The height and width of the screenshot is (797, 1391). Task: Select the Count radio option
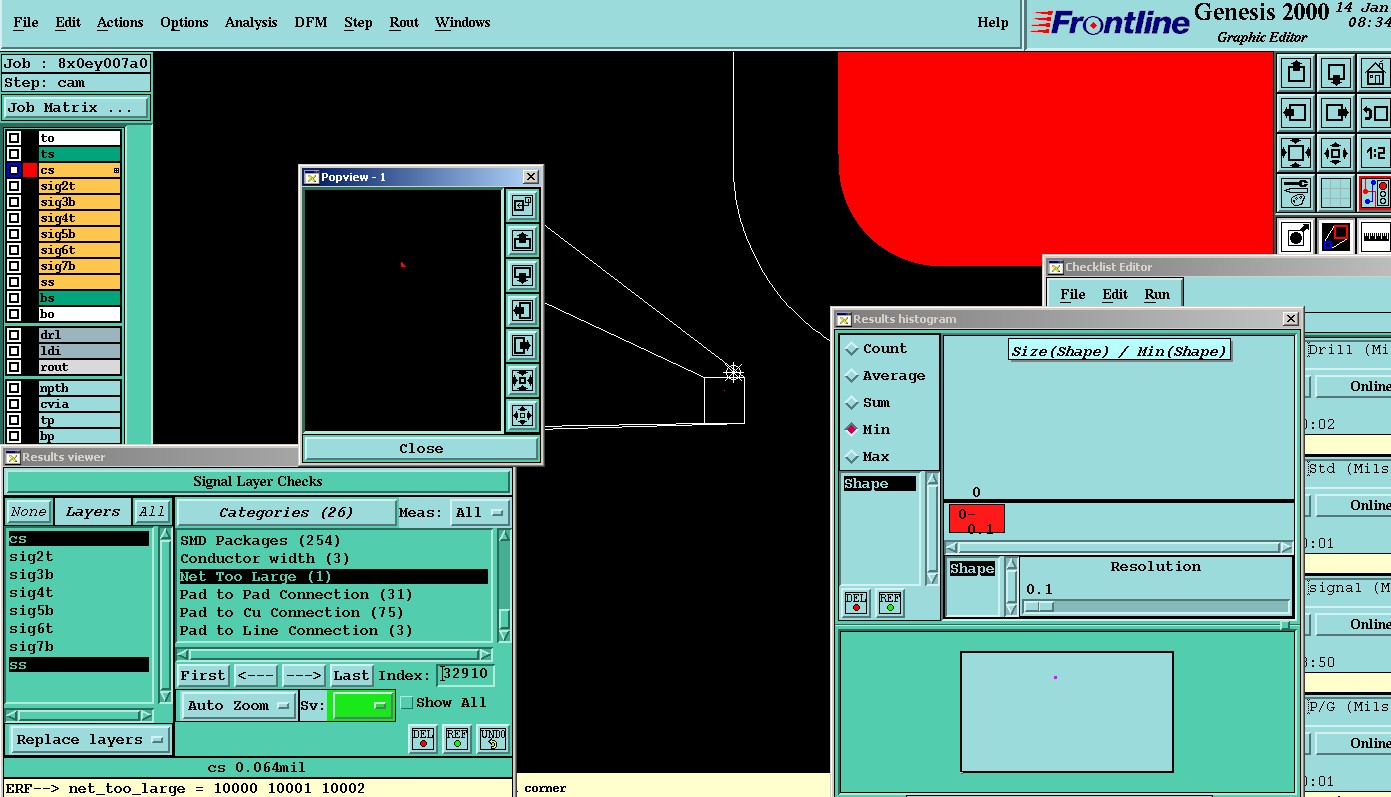[x=852, y=349]
